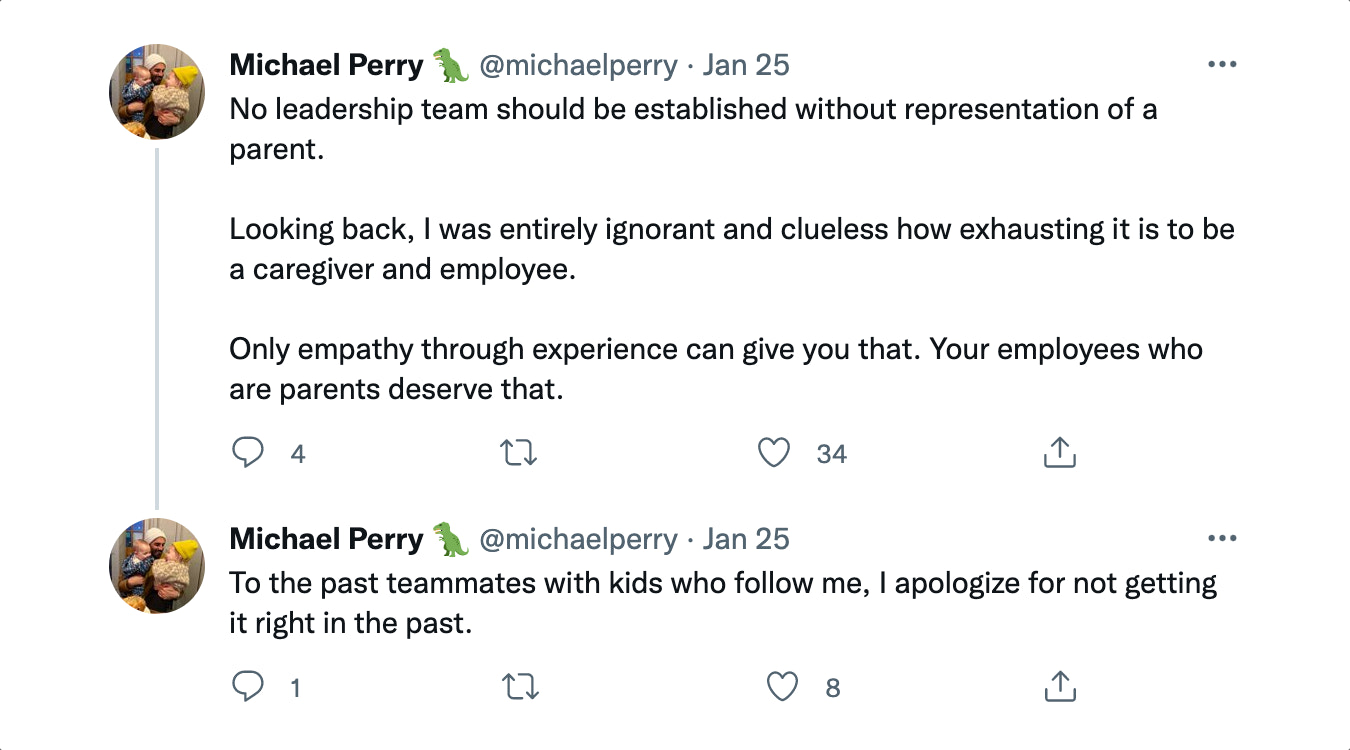Viewport: 1350px width, 750px height.
Task: Reply to the apology tweet
Action: 248,687
